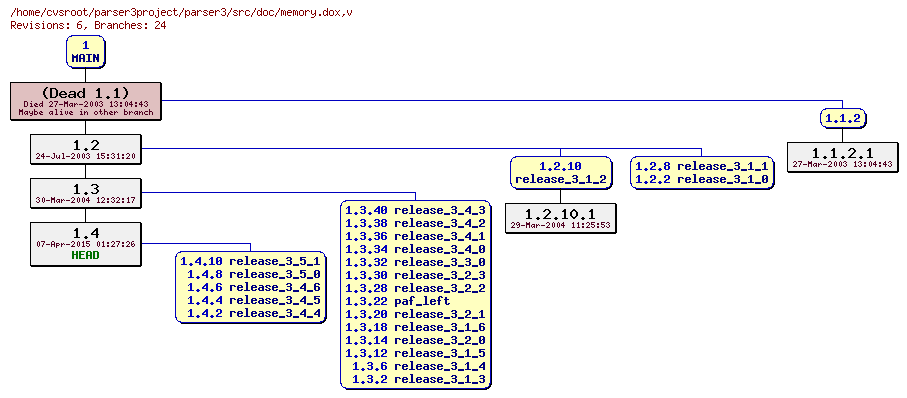Select the Dead 1.1 revision box
Viewport: 907px width, 398px height.
point(86,101)
